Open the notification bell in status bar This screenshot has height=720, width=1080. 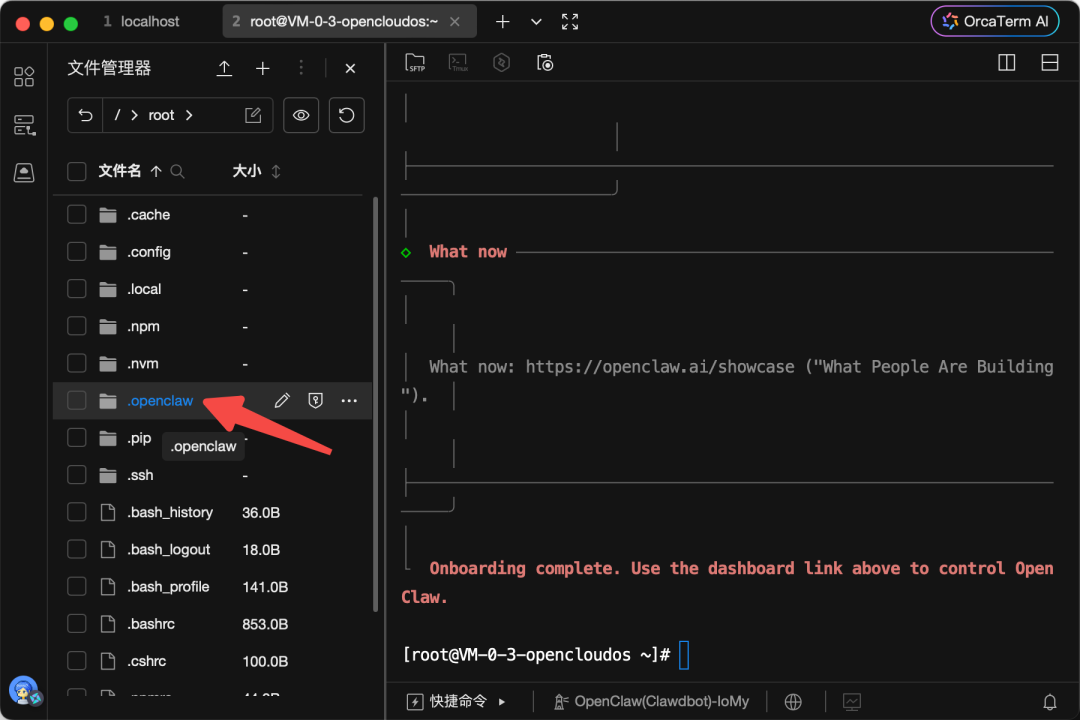(x=1050, y=702)
